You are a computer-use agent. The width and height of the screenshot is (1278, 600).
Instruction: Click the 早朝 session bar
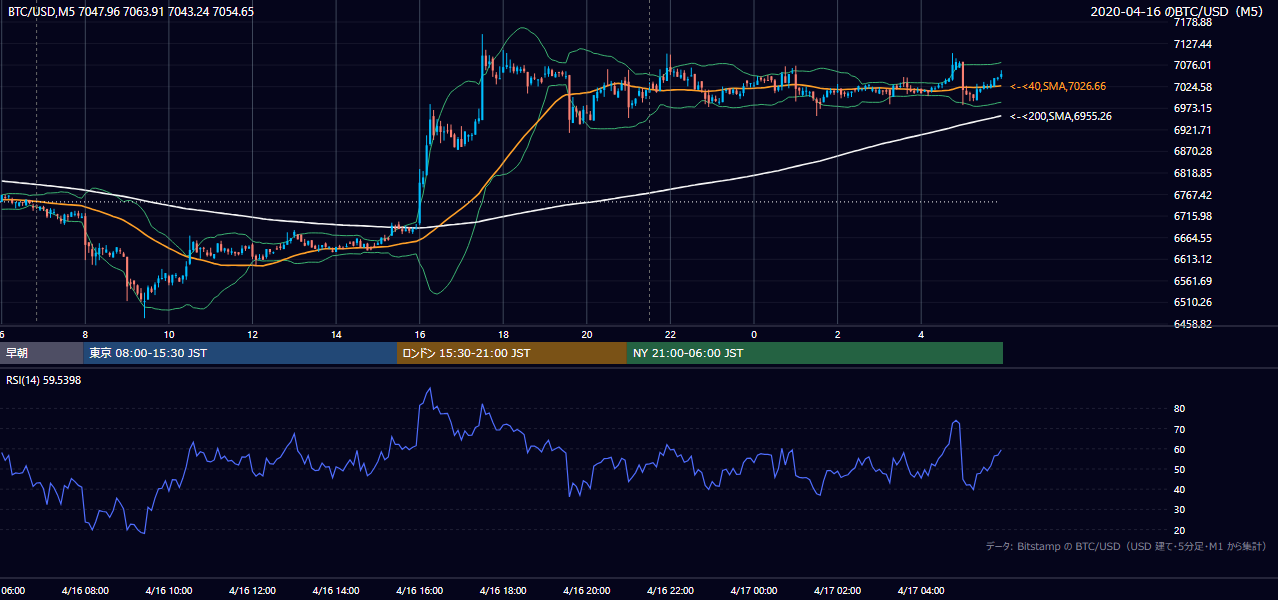point(41,353)
